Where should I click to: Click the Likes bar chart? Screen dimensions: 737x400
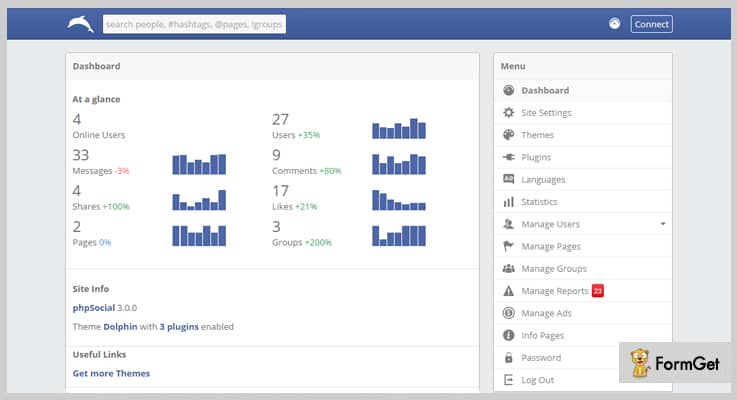tap(399, 200)
